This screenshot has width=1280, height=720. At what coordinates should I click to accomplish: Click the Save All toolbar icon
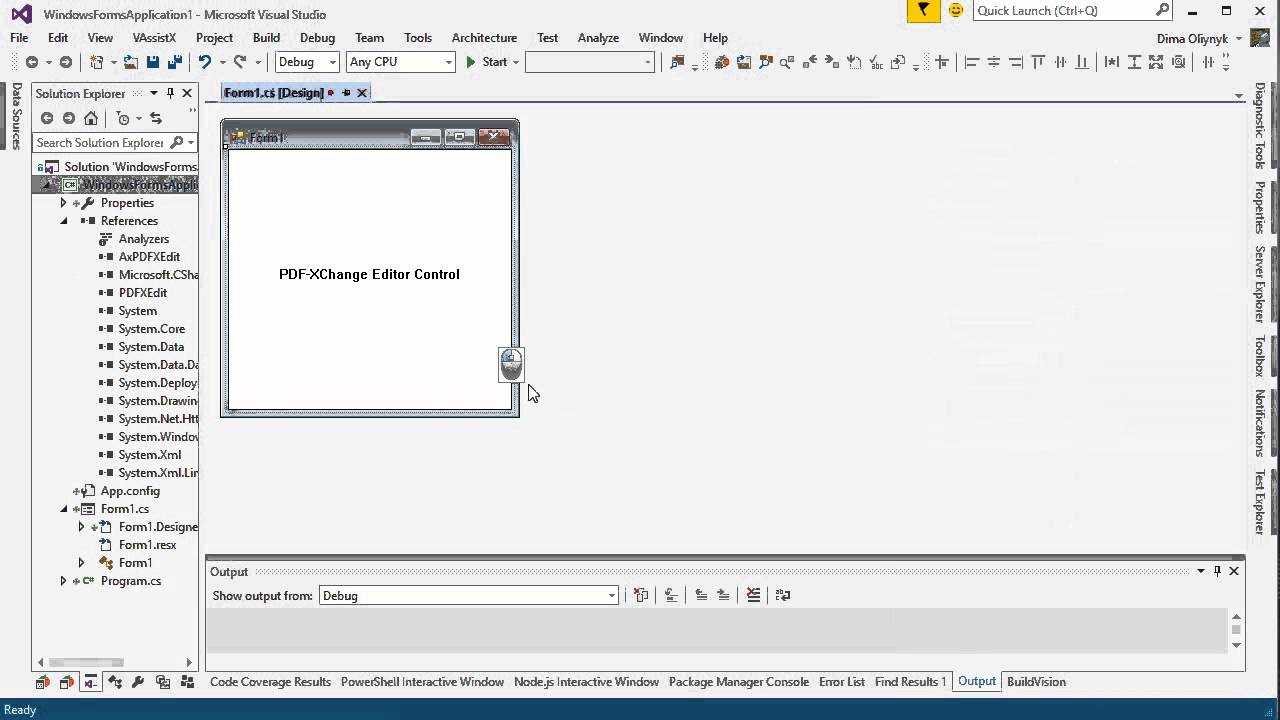pos(175,62)
